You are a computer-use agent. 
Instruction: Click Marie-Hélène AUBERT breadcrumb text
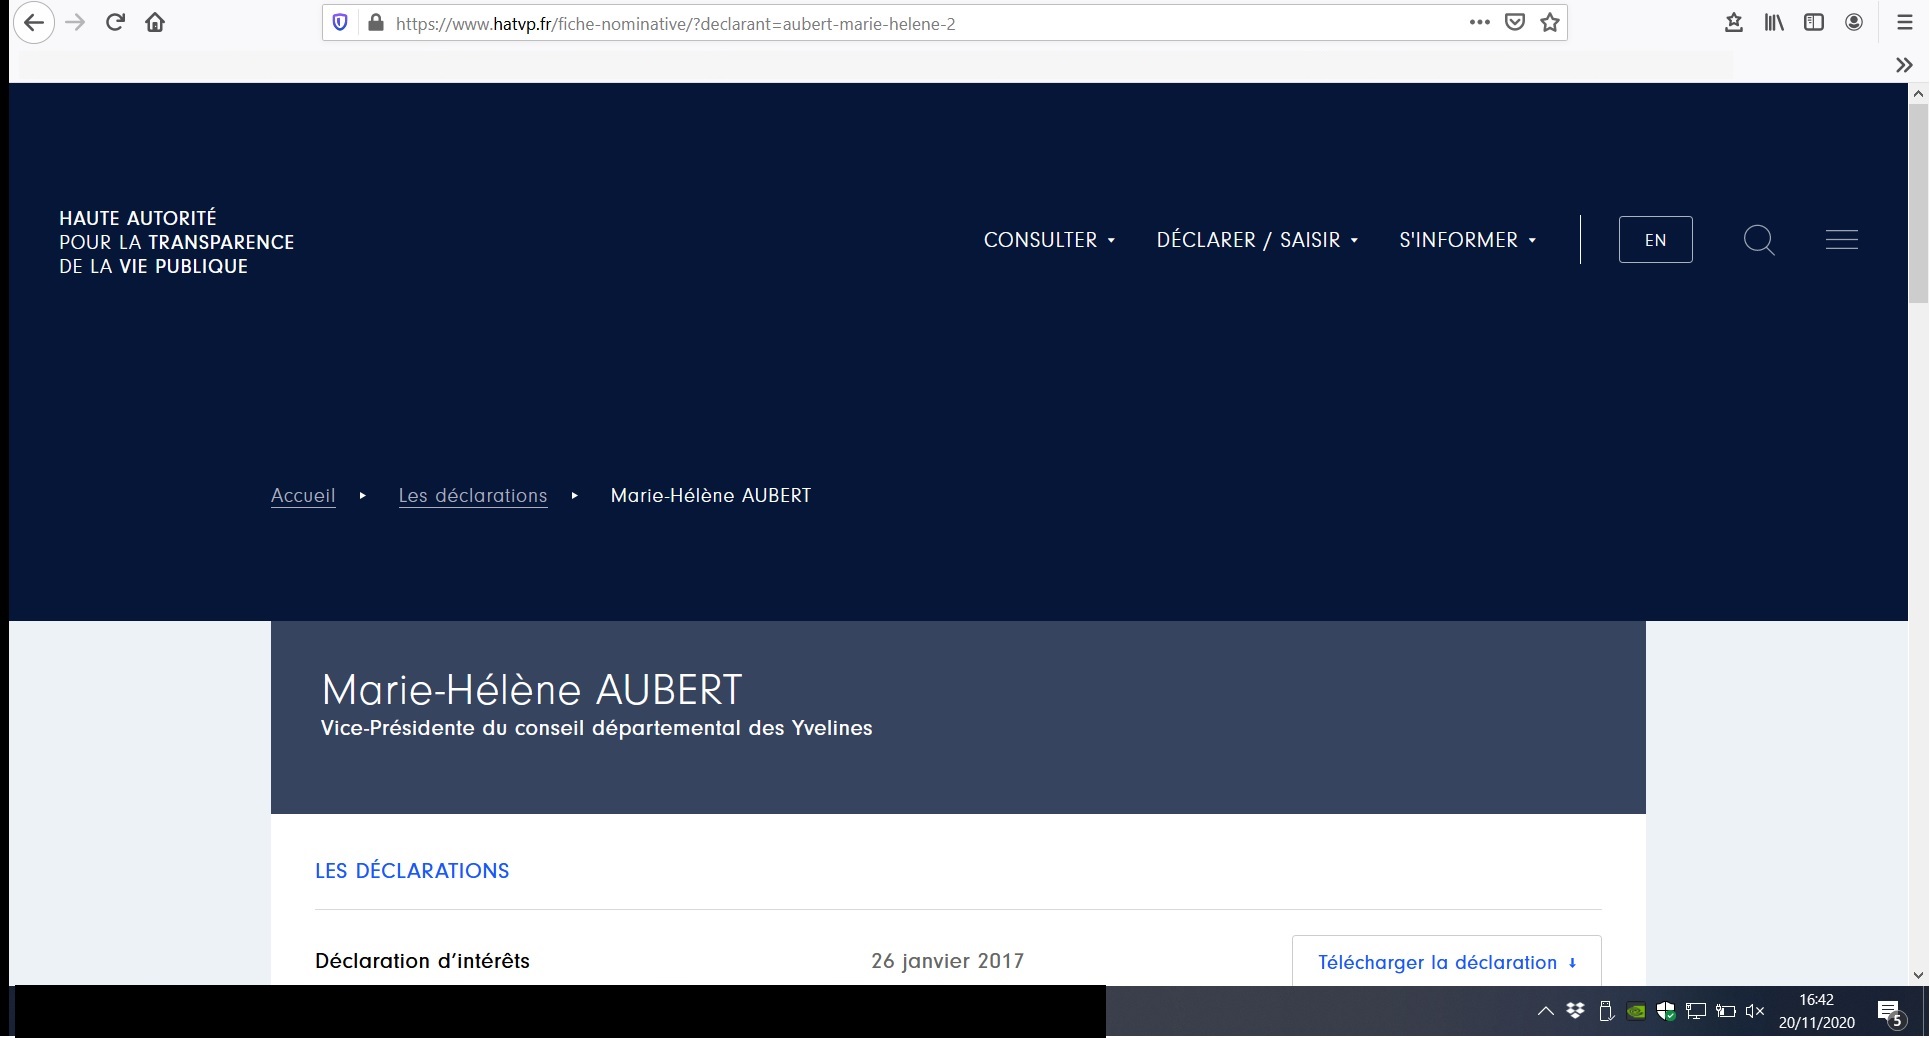(x=711, y=496)
